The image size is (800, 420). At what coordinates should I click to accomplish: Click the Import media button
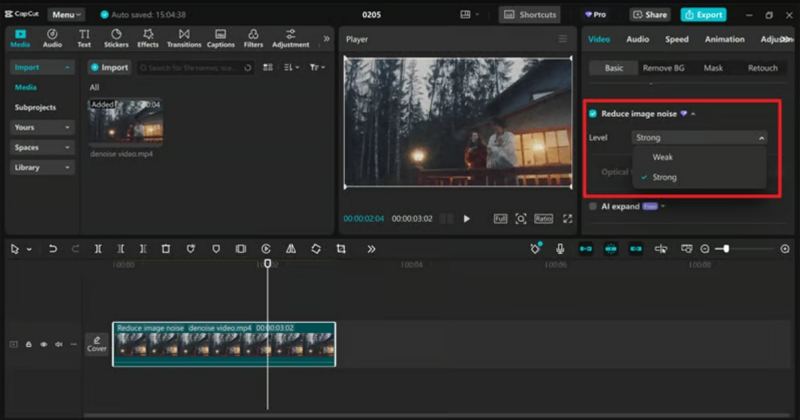[x=109, y=67]
